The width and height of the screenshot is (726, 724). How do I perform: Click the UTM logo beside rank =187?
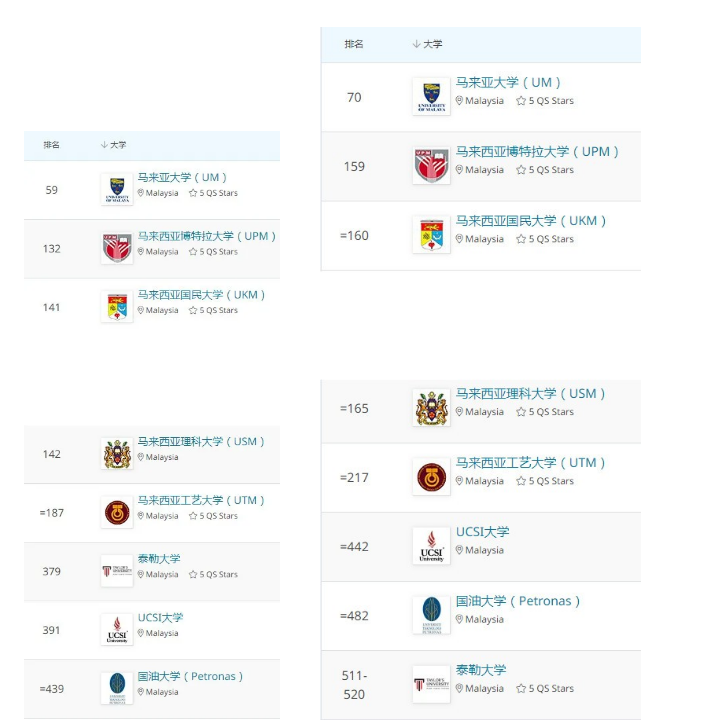coord(117,513)
